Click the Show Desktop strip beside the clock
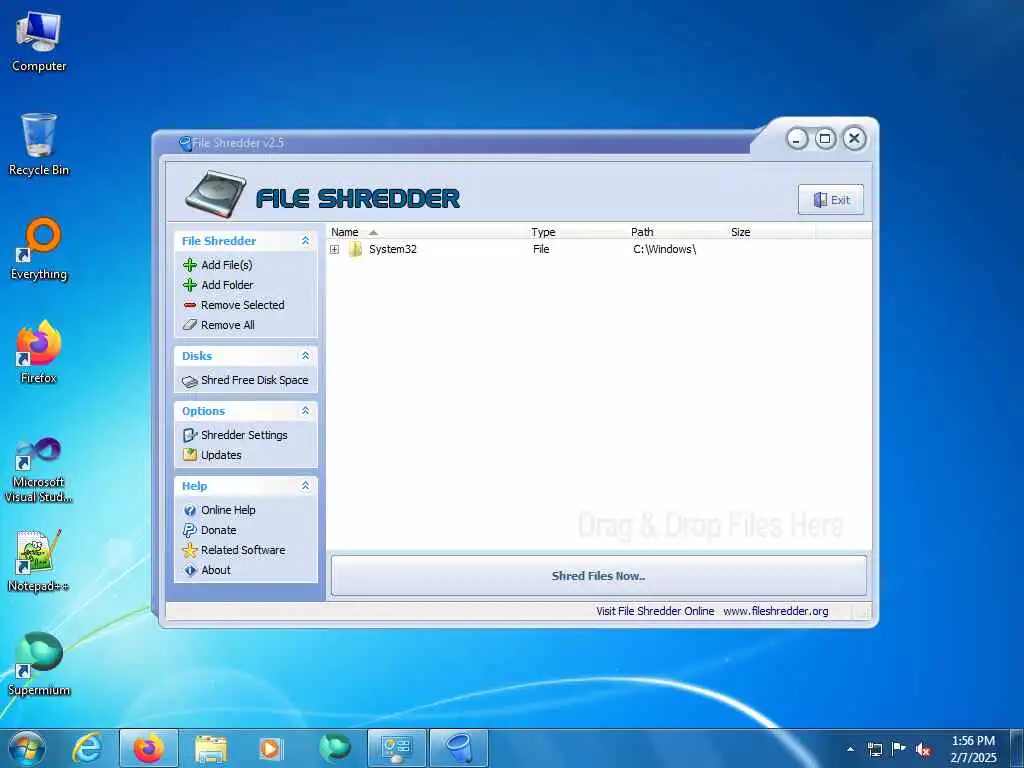Image resolution: width=1024 pixels, height=768 pixels. pyautogui.click(x=1017, y=748)
